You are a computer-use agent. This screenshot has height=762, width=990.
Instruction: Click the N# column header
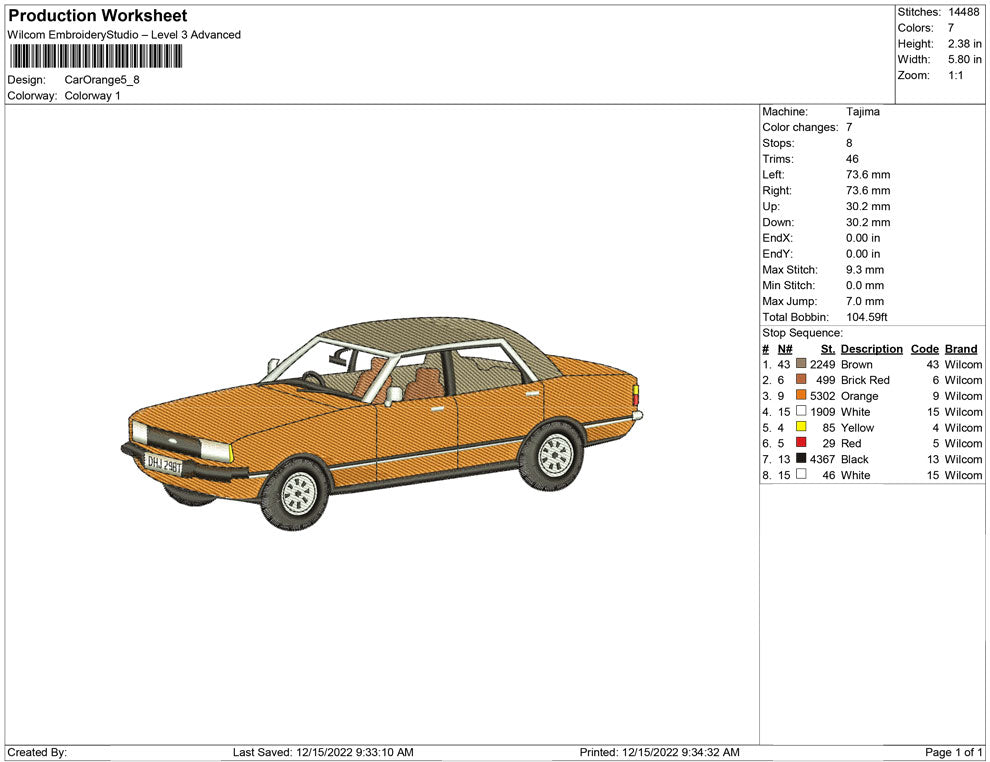pos(785,349)
